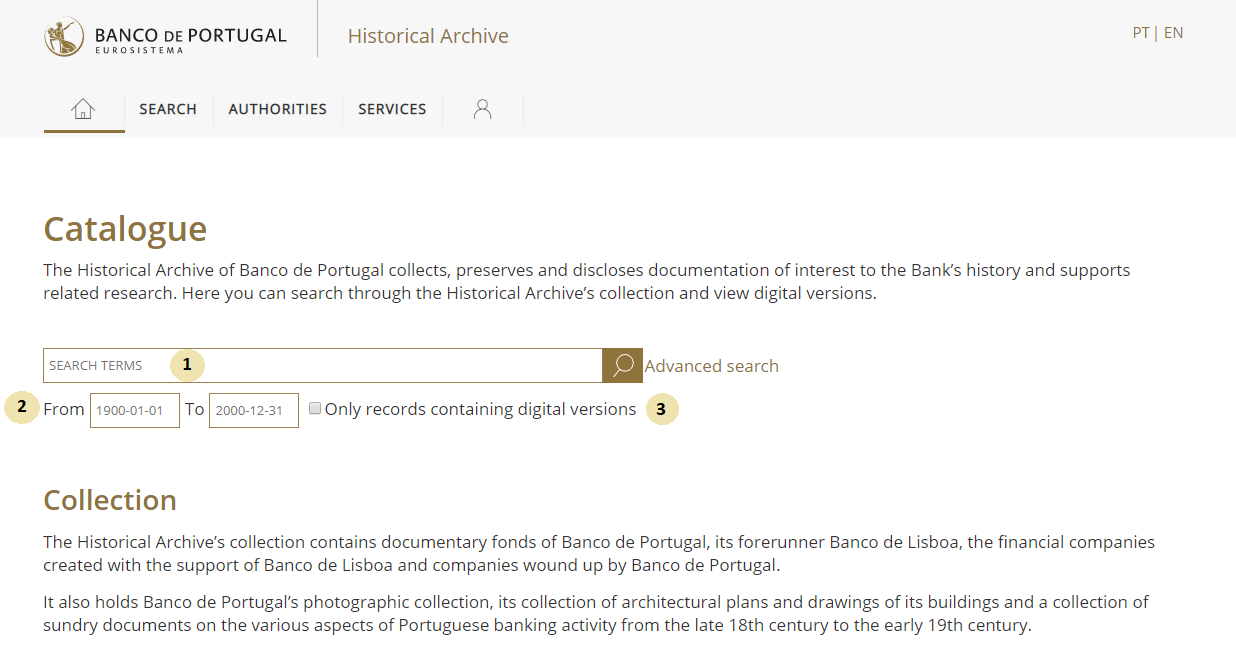This screenshot has height=668, width=1236.
Task: Click the Catalogue heading
Action: pos(125,229)
